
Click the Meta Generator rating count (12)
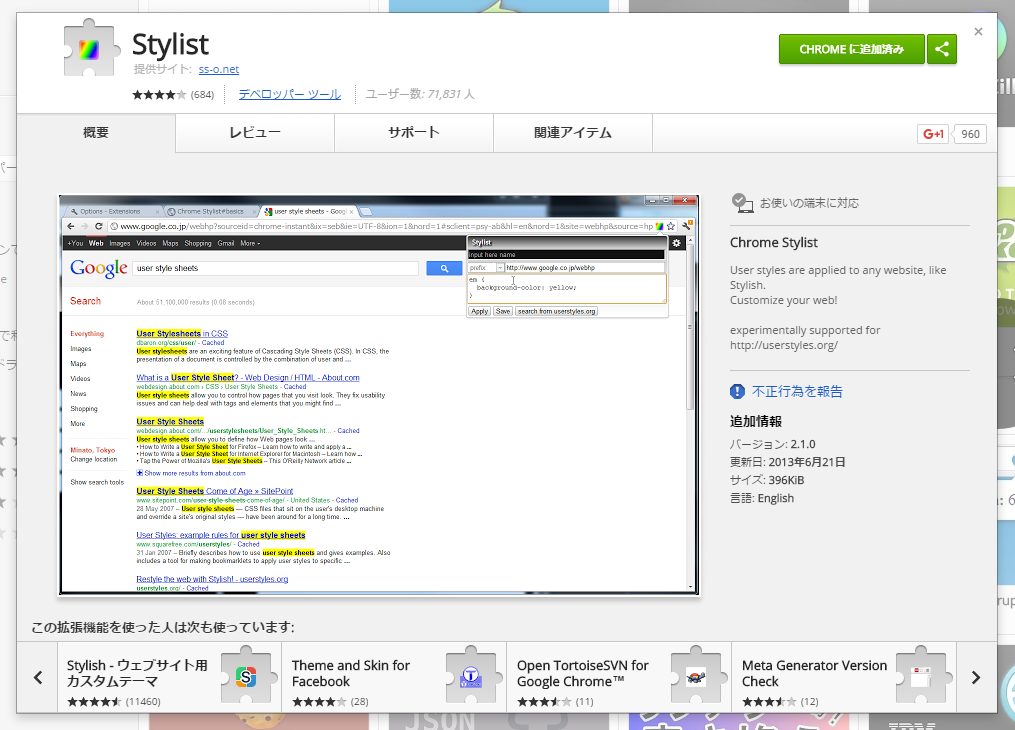pos(809,702)
